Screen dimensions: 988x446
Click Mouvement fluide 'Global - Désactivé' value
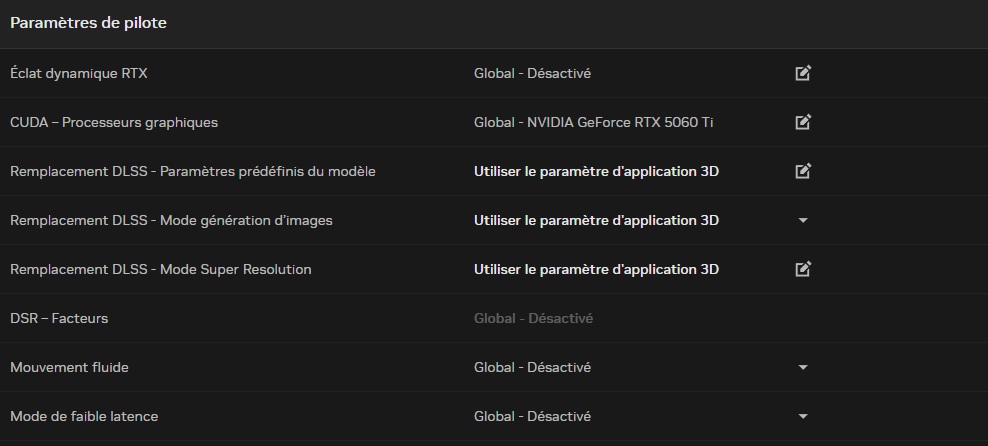tap(532, 367)
